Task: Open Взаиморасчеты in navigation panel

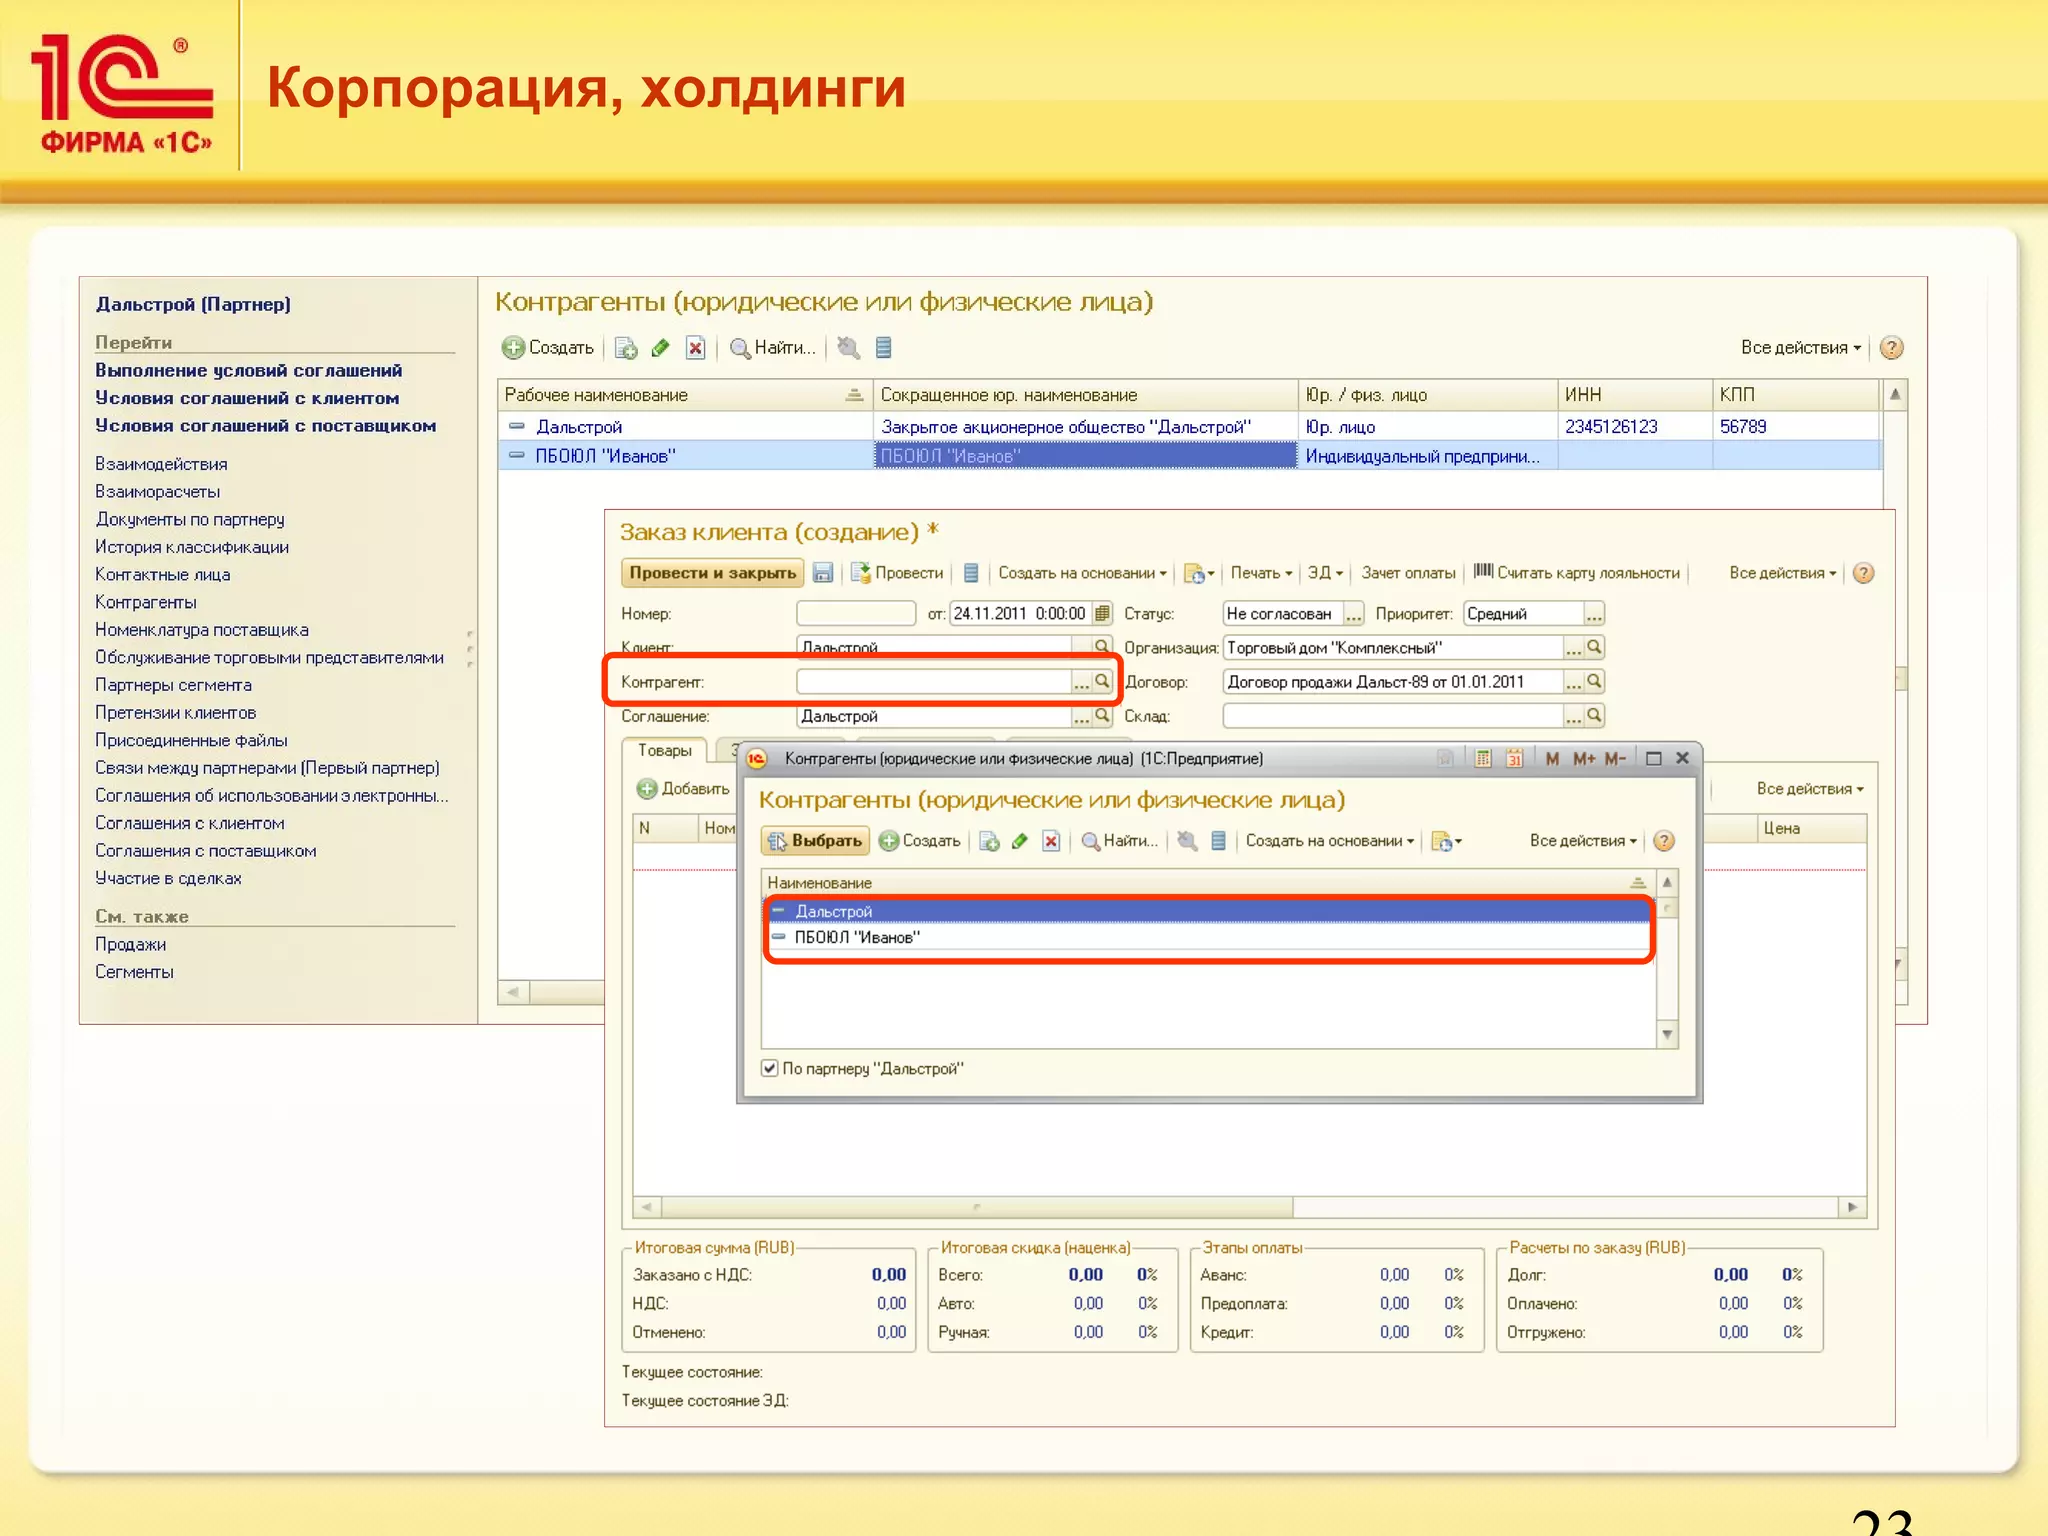Action: pyautogui.click(x=157, y=492)
